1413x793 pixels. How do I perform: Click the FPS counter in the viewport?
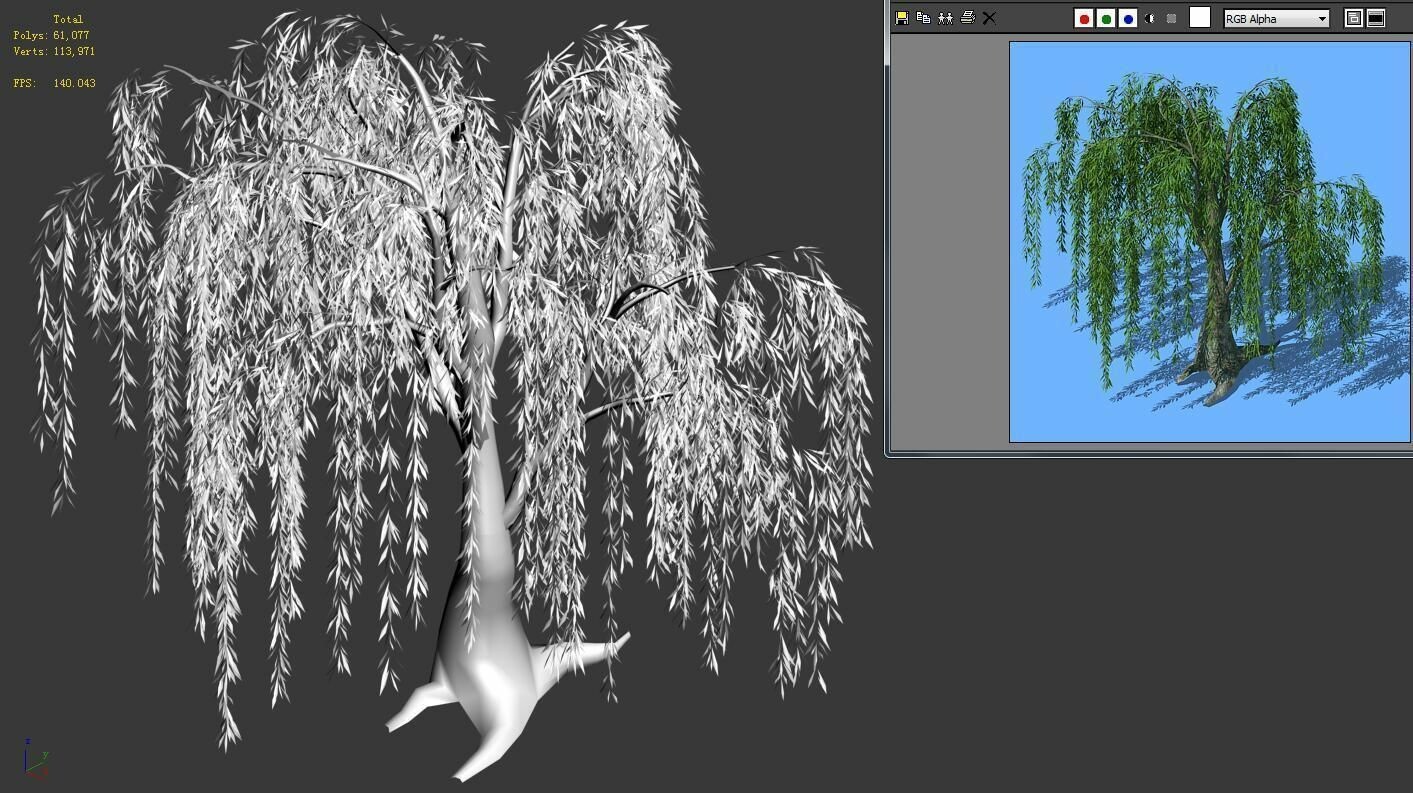pyautogui.click(x=53, y=83)
